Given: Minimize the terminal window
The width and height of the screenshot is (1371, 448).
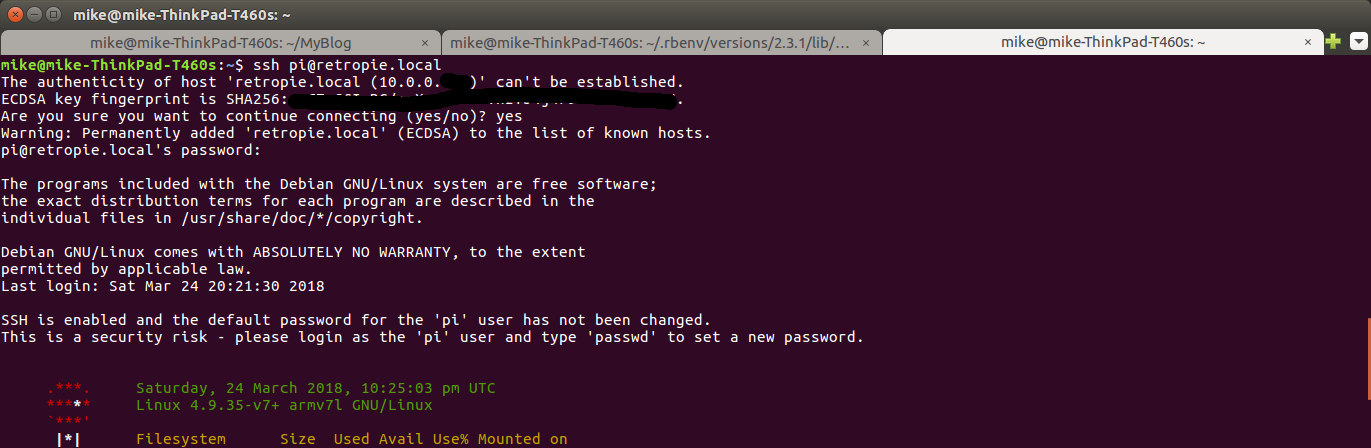Looking at the screenshot, I should click(x=35, y=15).
